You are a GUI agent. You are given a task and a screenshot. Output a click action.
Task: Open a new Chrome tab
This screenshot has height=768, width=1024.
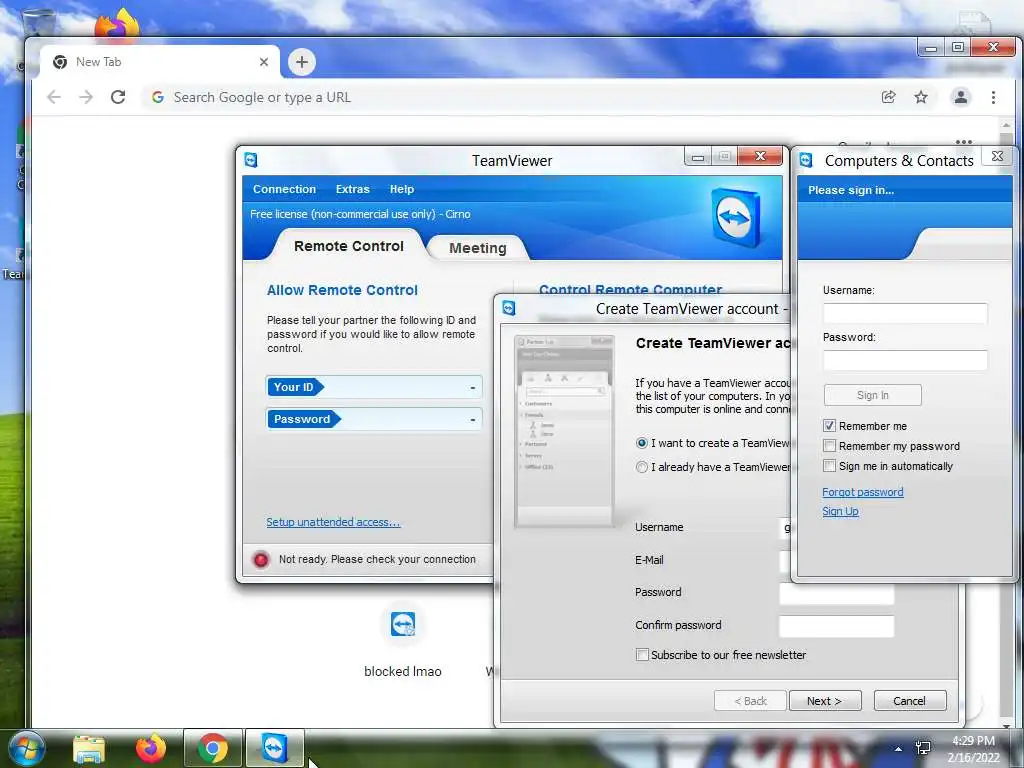[302, 62]
